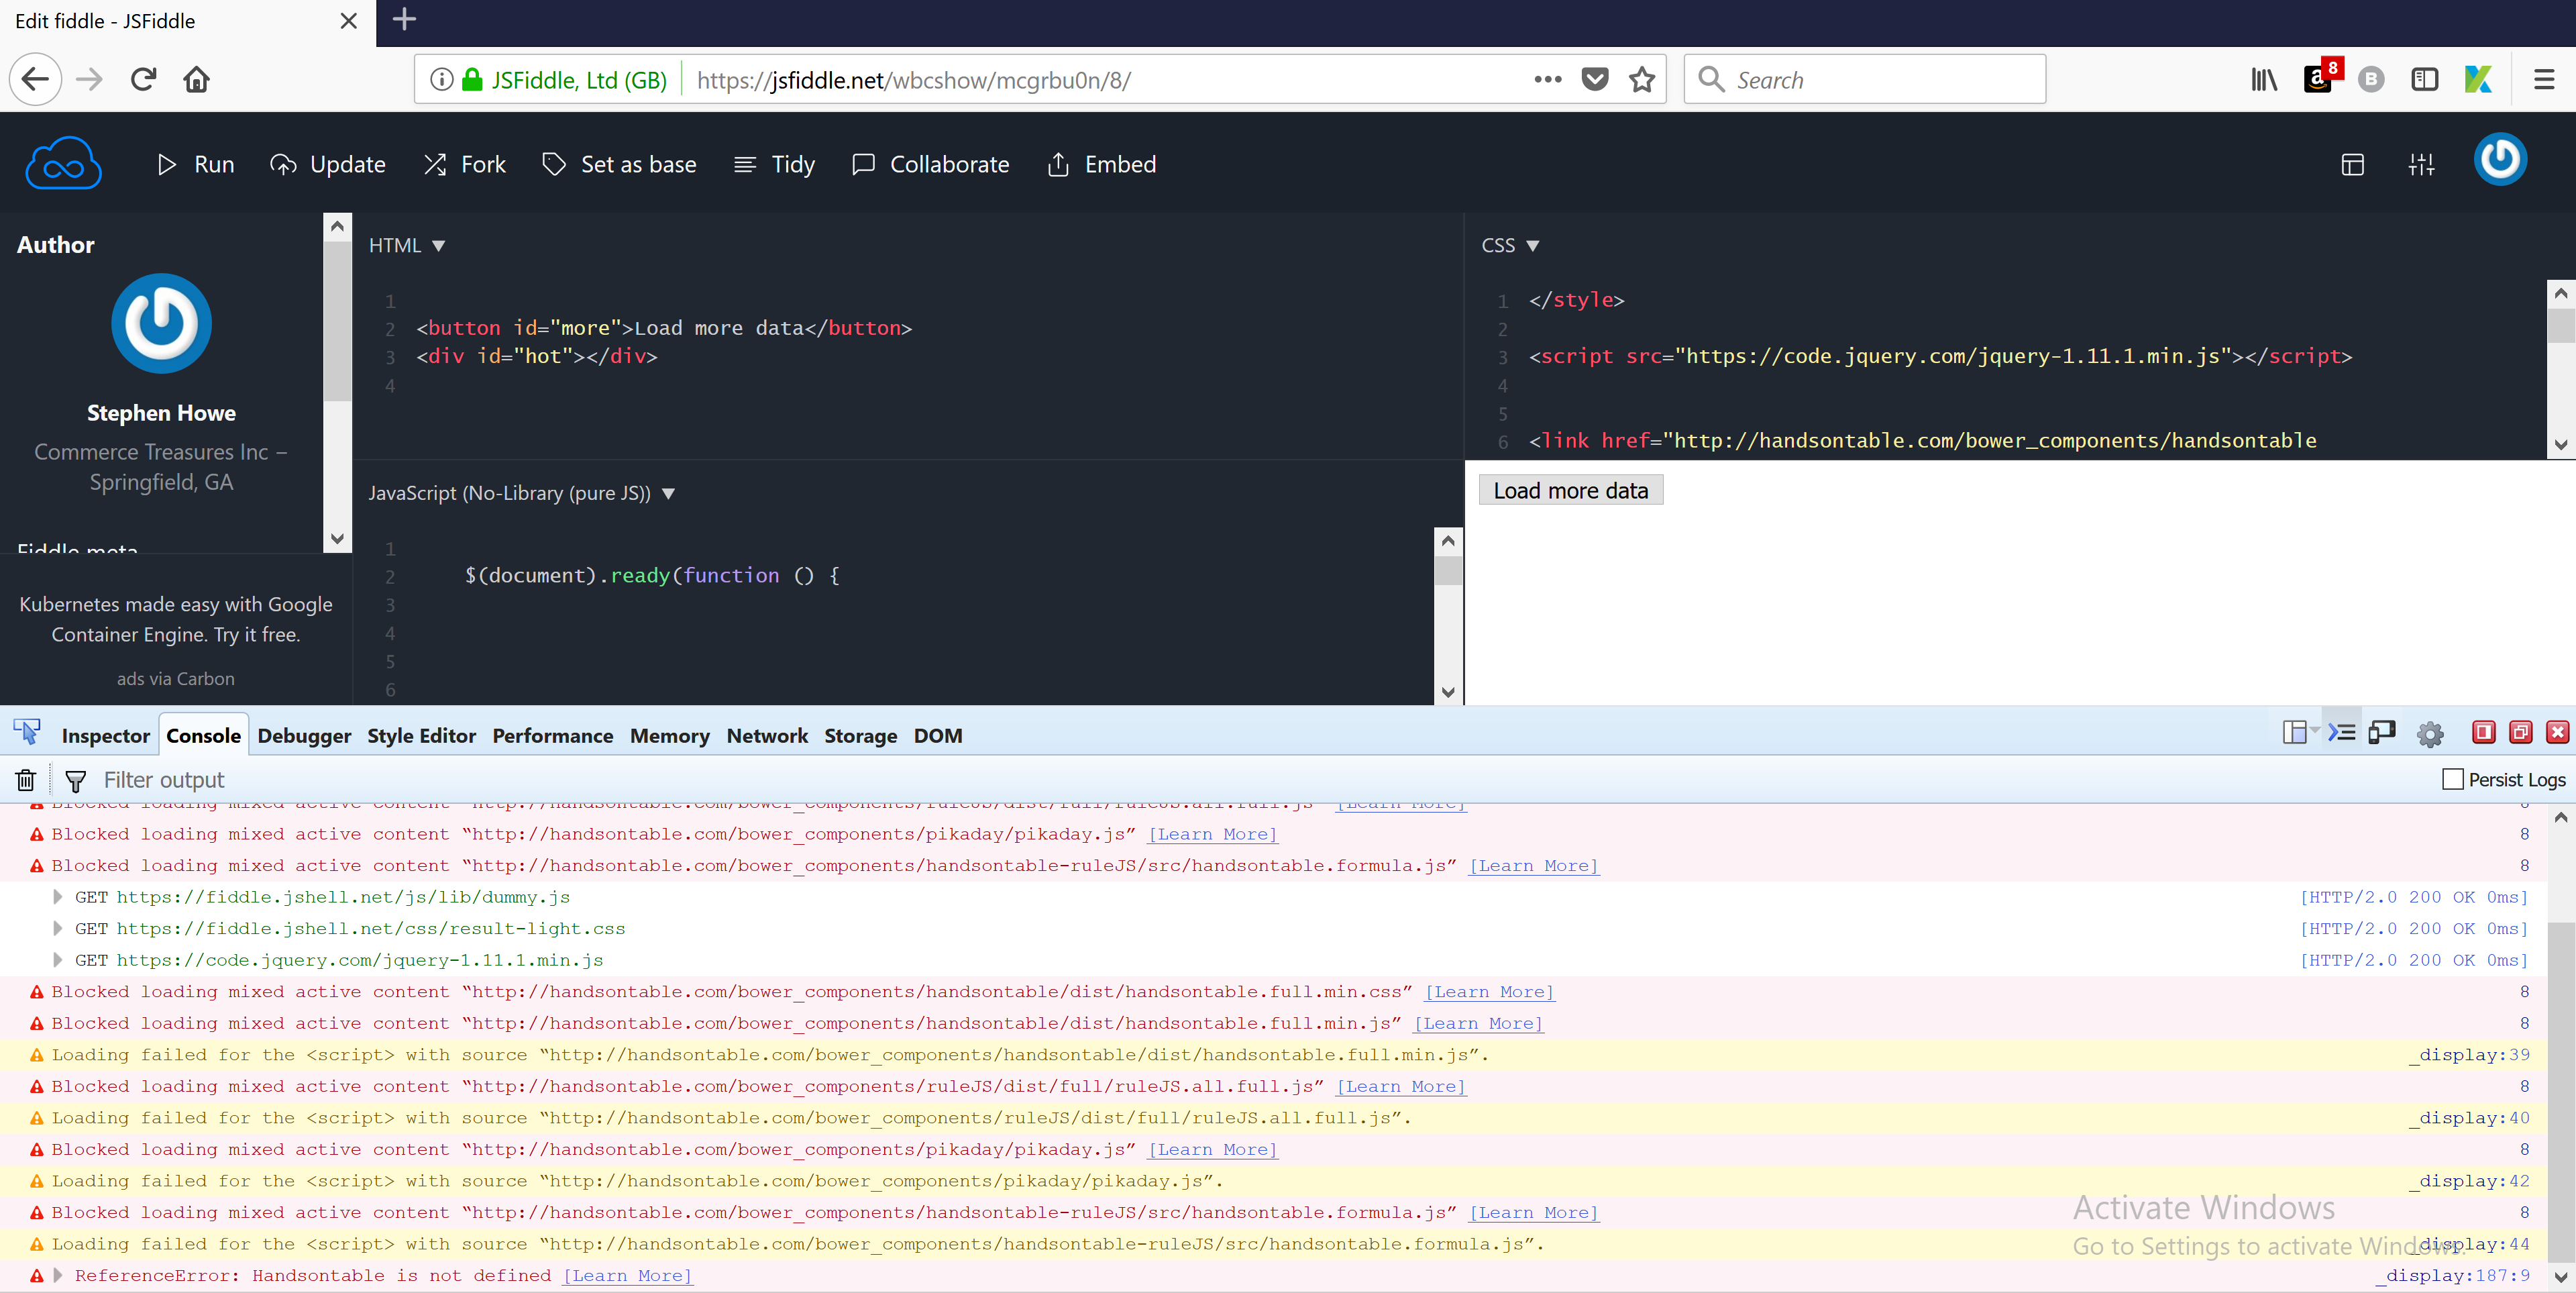The width and height of the screenshot is (2576, 1293).
Task: Switch to the Network tab
Action: [x=766, y=735]
